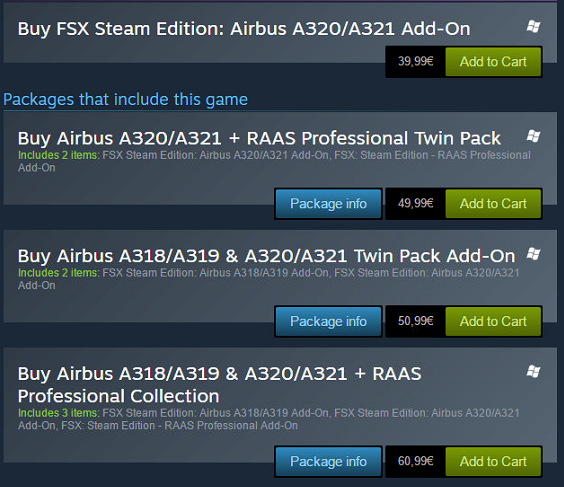The image size is (564, 487).
Task: Add the 60,99€ Professional Collection to cart
Action: (493, 461)
